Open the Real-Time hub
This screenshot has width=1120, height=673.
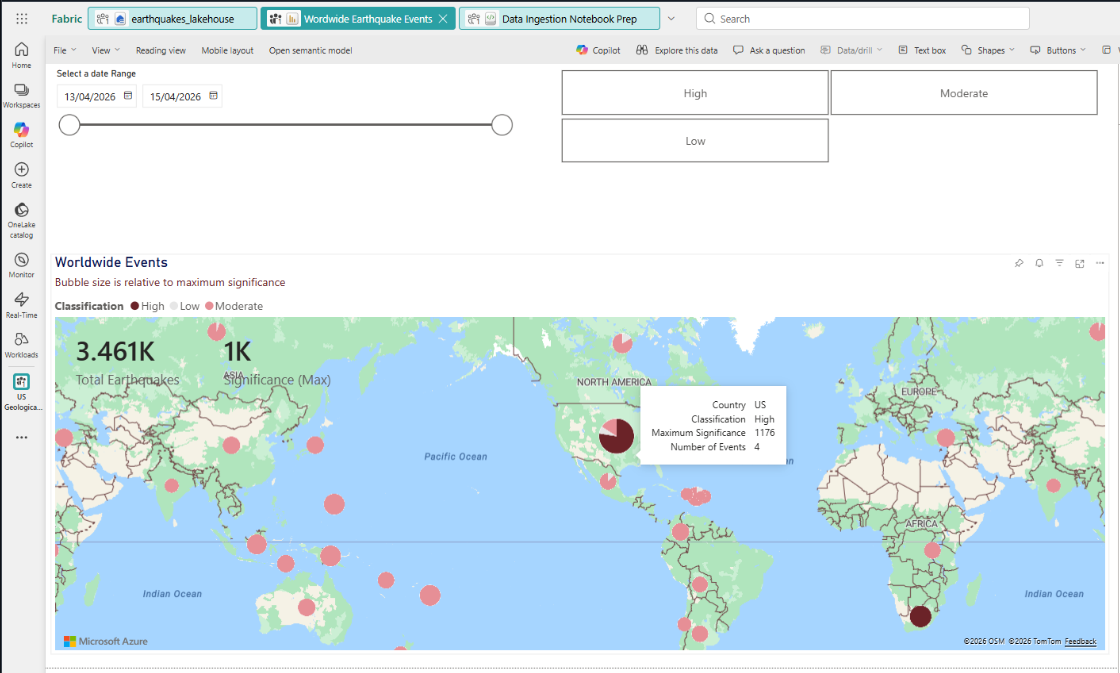point(21,305)
